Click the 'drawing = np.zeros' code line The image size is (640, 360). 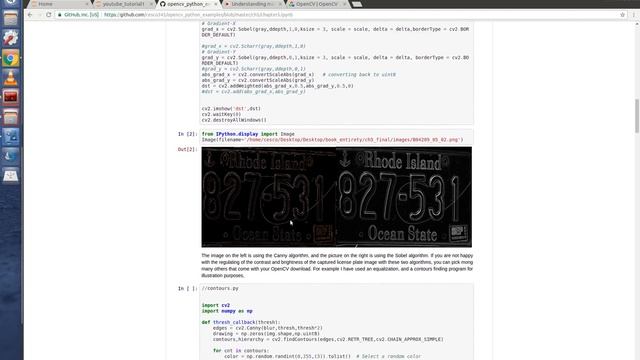click(x=266, y=333)
